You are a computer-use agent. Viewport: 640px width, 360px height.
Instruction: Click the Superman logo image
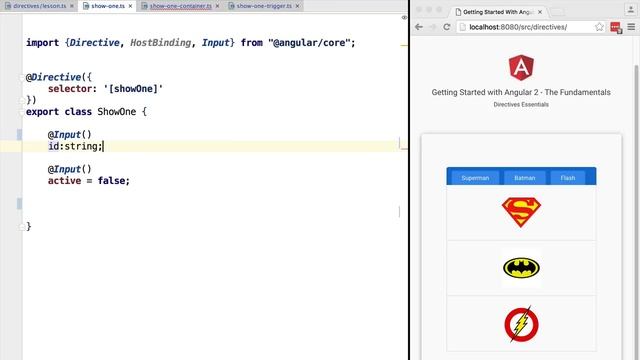[521, 212]
